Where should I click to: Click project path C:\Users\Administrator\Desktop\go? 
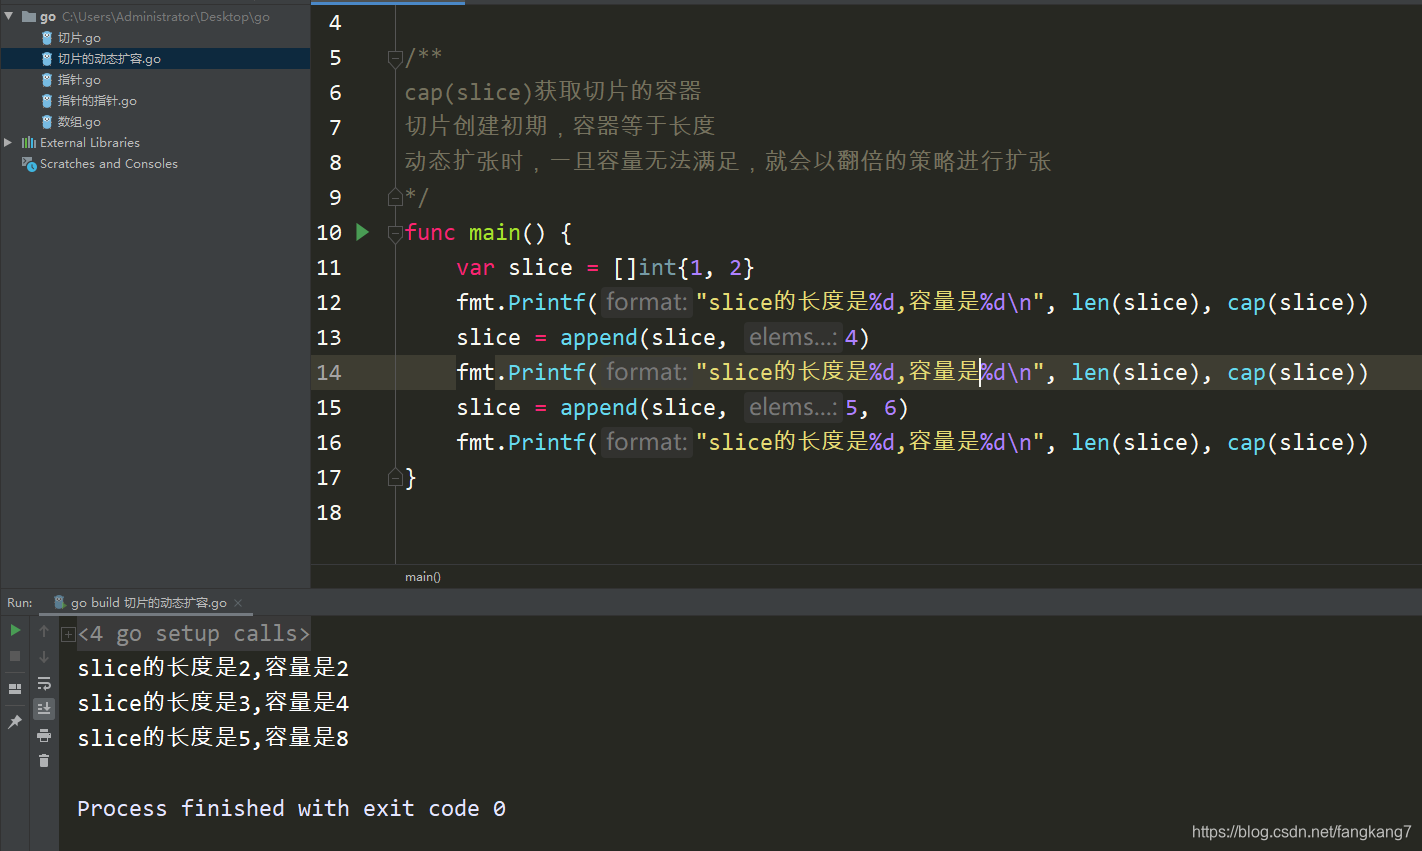166,17
